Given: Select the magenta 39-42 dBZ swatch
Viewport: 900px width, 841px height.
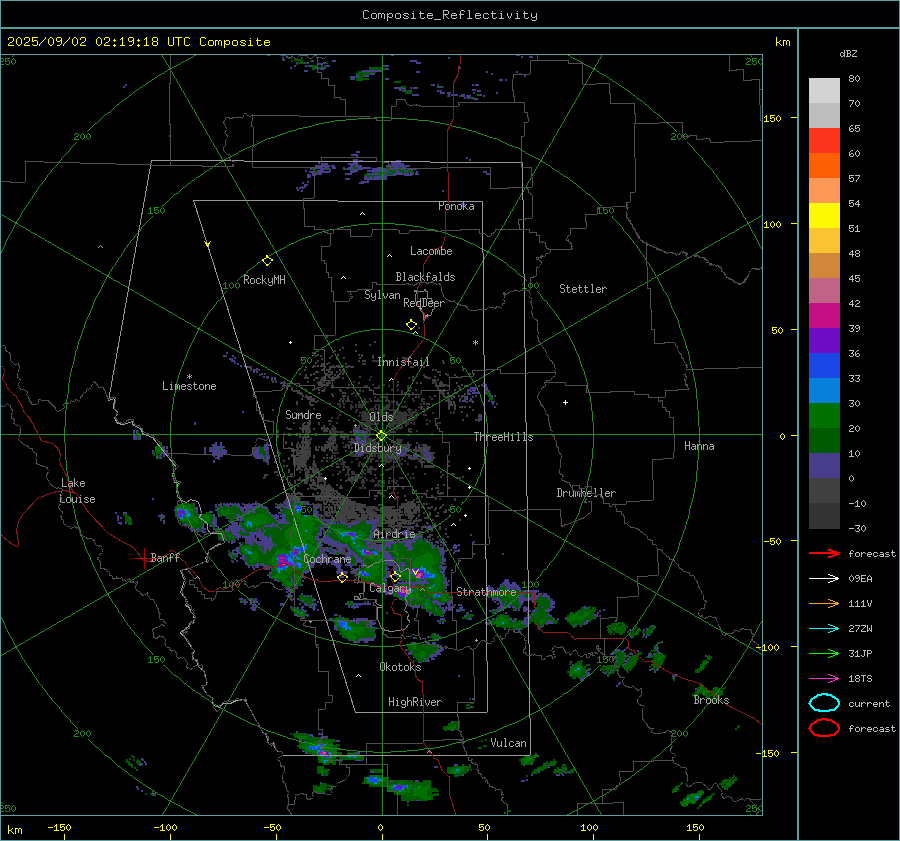Looking at the screenshot, I should [824, 316].
